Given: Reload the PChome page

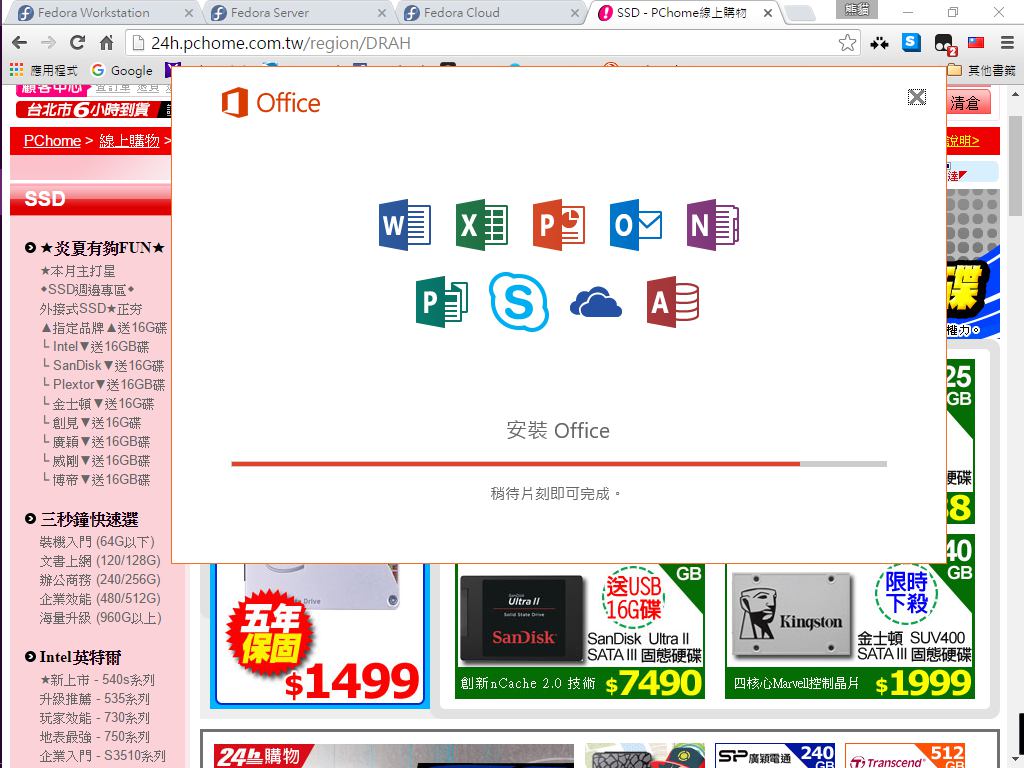Looking at the screenshot, I should tap(77, 43).
